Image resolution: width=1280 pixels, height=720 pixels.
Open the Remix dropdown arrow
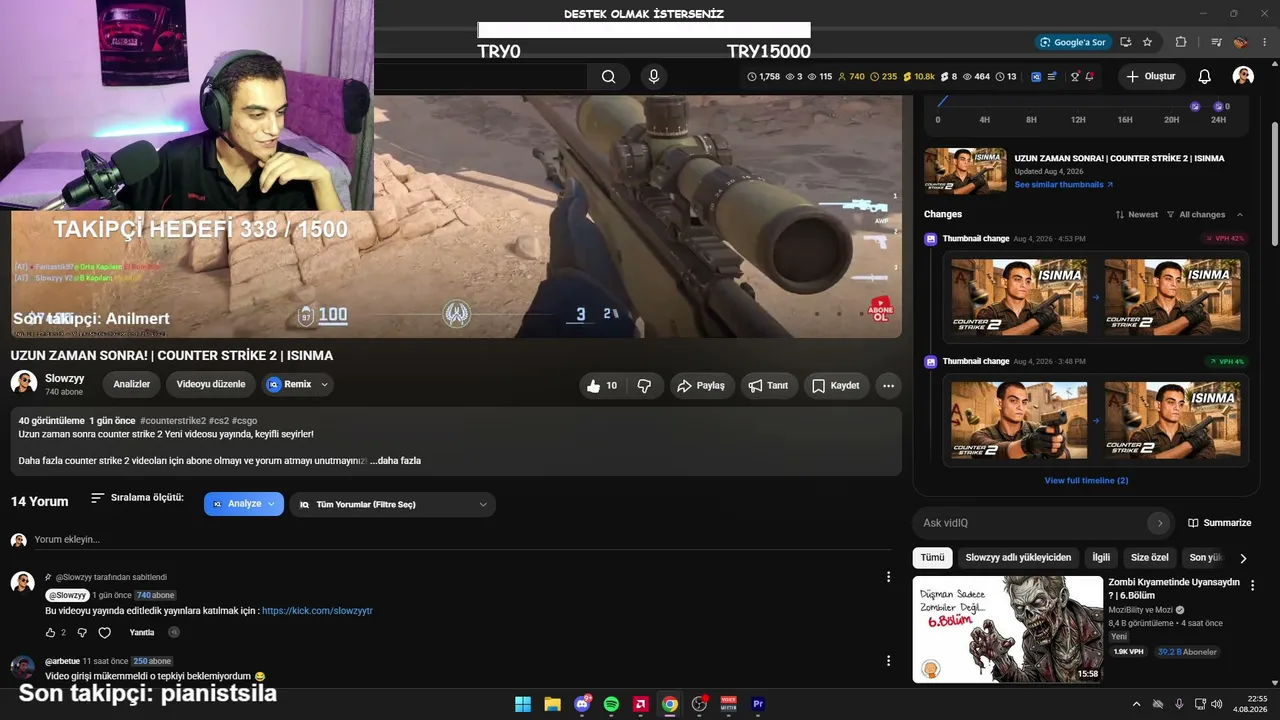click(324, 385)
